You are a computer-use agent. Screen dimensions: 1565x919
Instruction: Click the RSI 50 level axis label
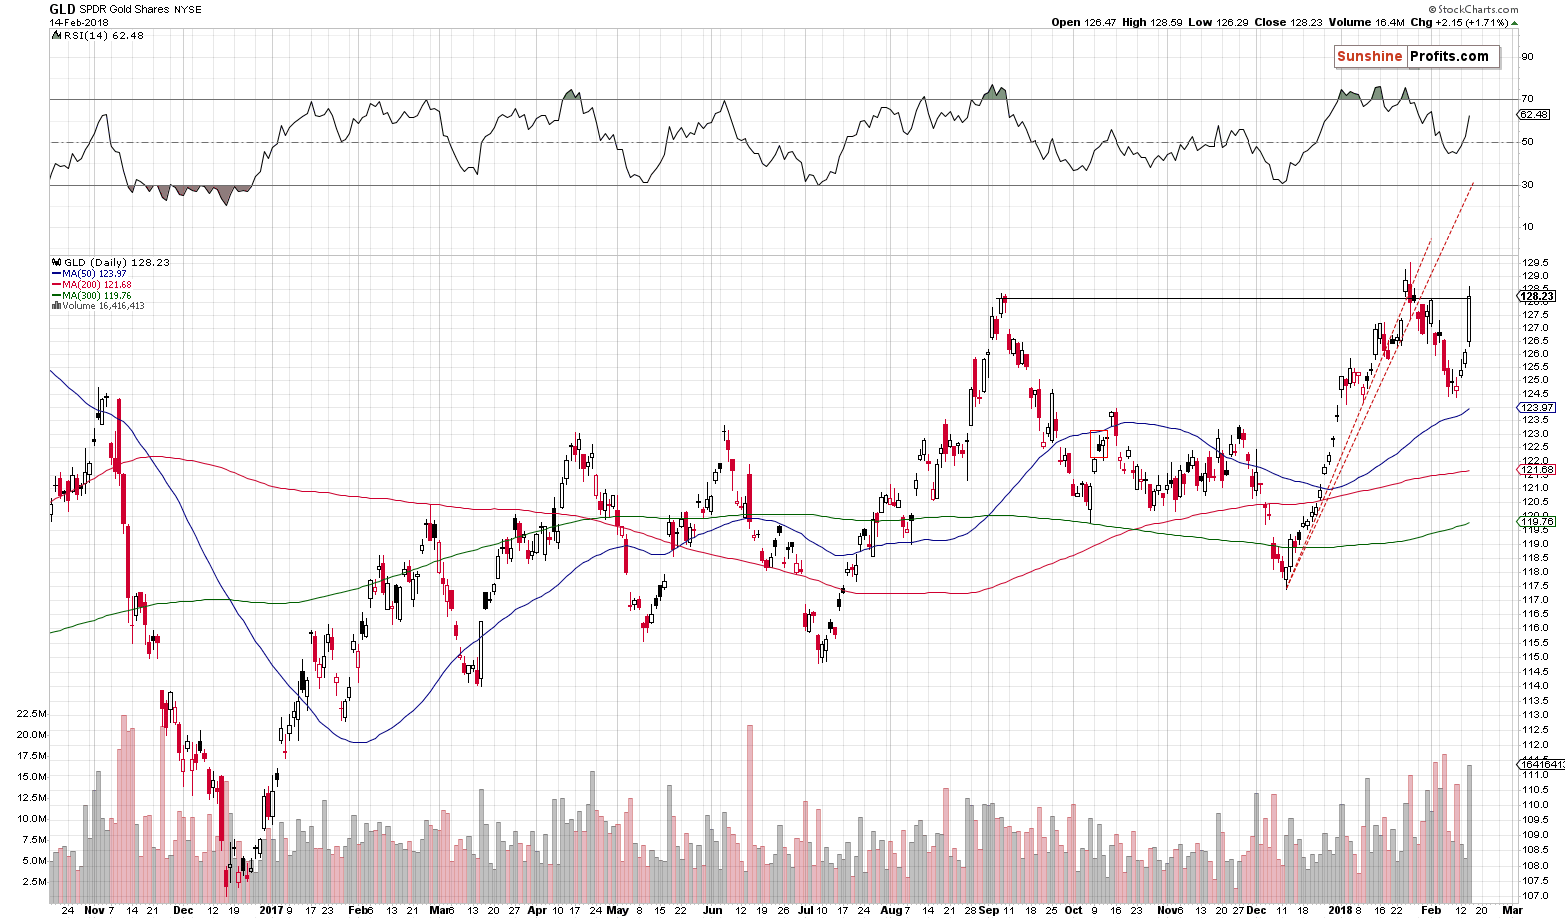pyautogui.click(x=1527, y=142)
